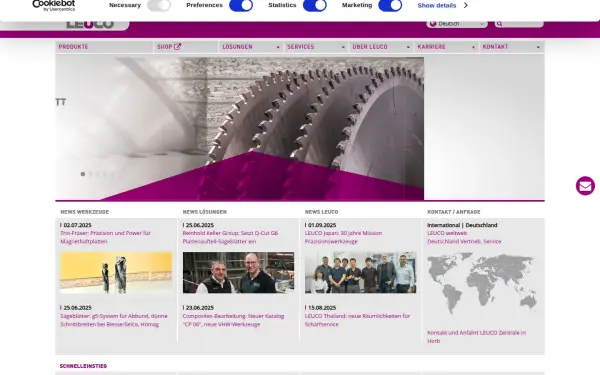The height and width of the screenshot is (375, 600).
Task: Select the third carousel slide dot
Action: (98, 174)
